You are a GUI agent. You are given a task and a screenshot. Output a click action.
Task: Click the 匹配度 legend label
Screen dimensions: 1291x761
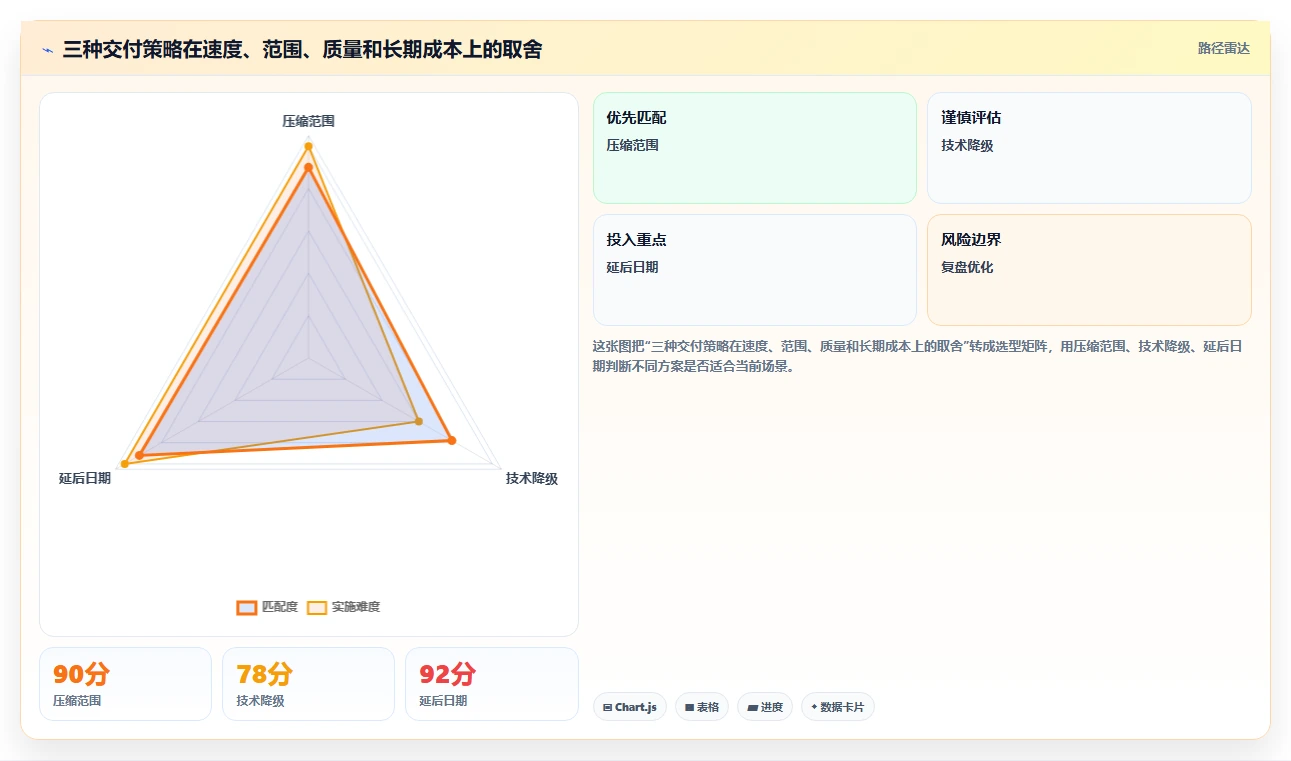point(280,607)
